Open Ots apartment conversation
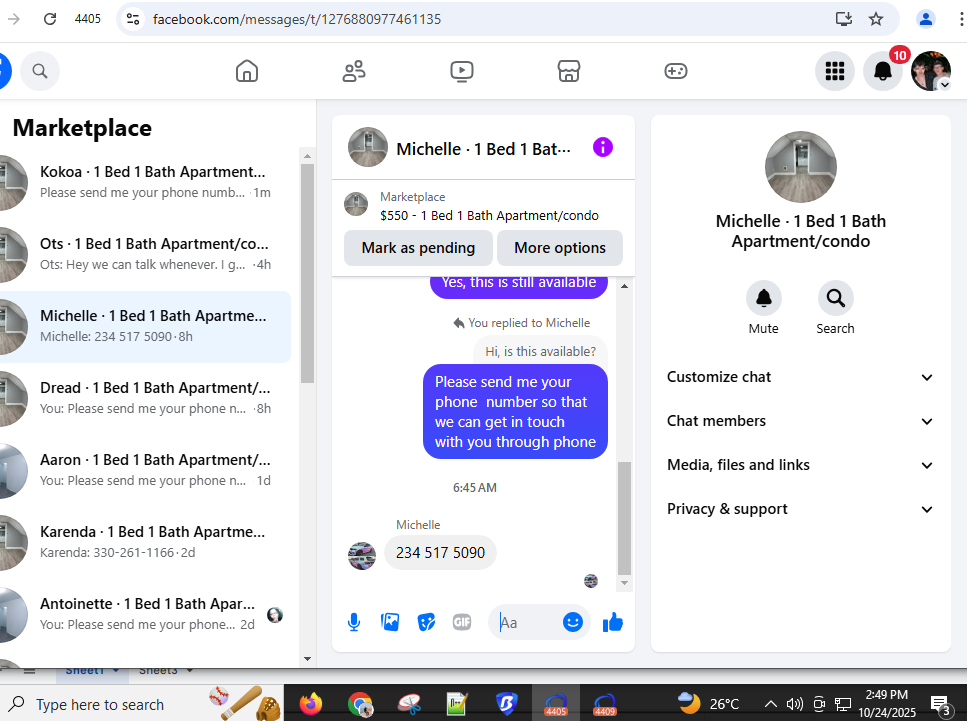The image size is (967, 721). [146, 254]
